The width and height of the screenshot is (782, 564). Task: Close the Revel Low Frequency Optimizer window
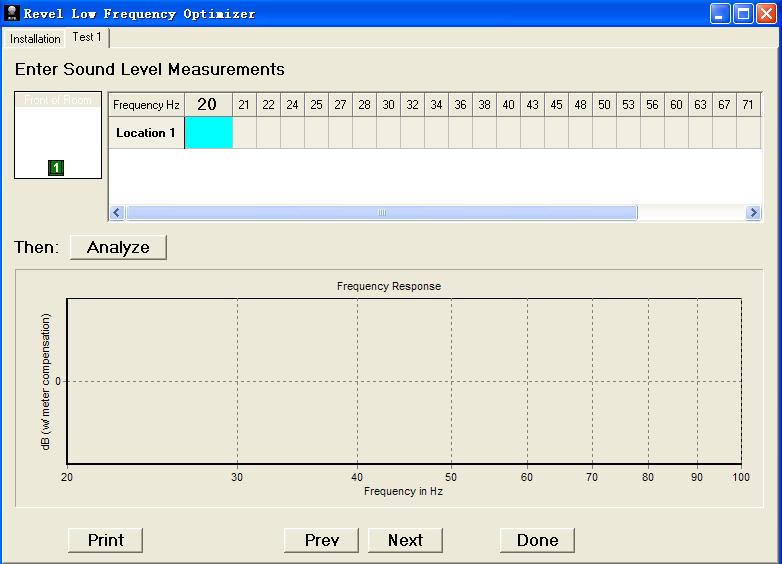tap(767, 13)
